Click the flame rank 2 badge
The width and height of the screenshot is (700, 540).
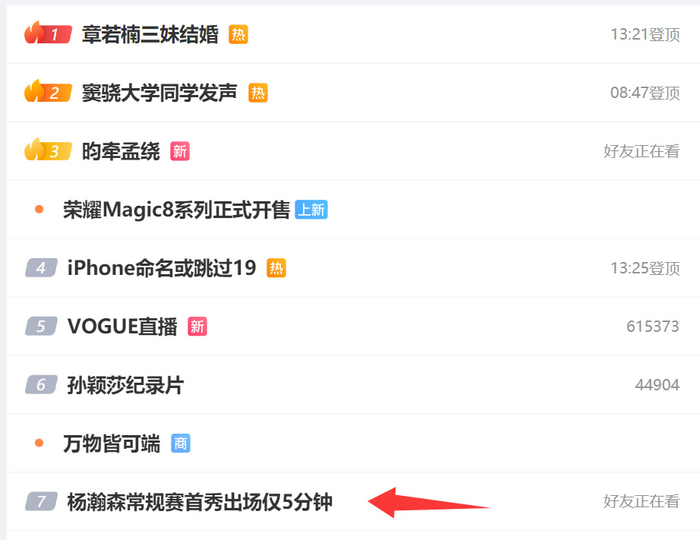coord(48,91)
